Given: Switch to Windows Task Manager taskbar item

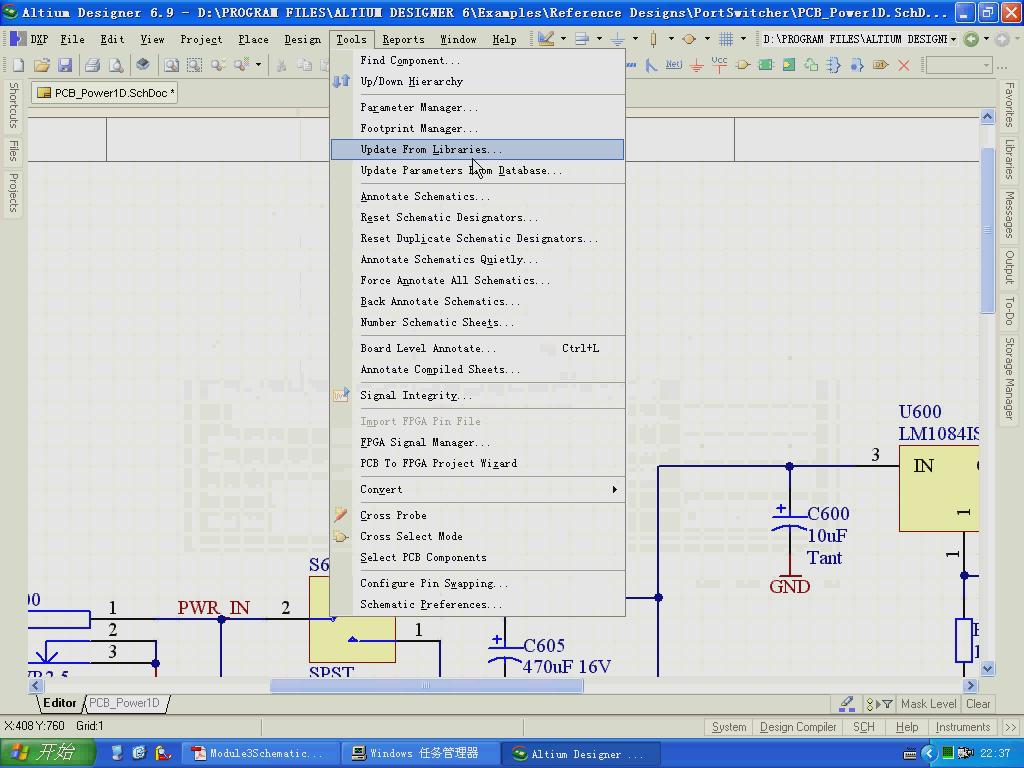Looking at the screenshot, I should coord(423,754).
